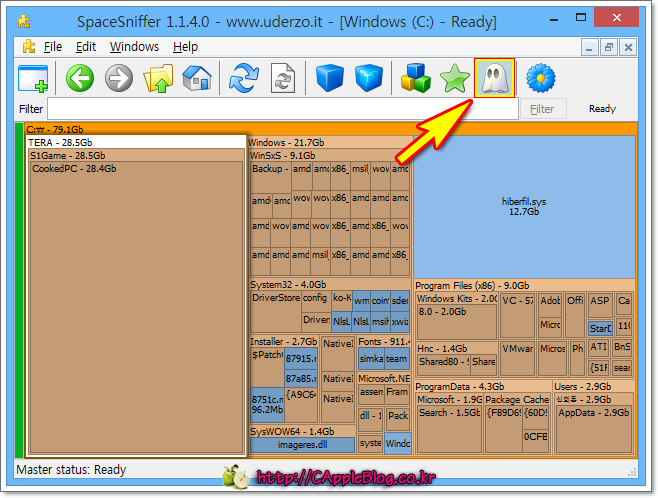Select the CookedPC - 28.4Gb block
The height and width of the screenshot is (498, 658).
click(136, 307)
